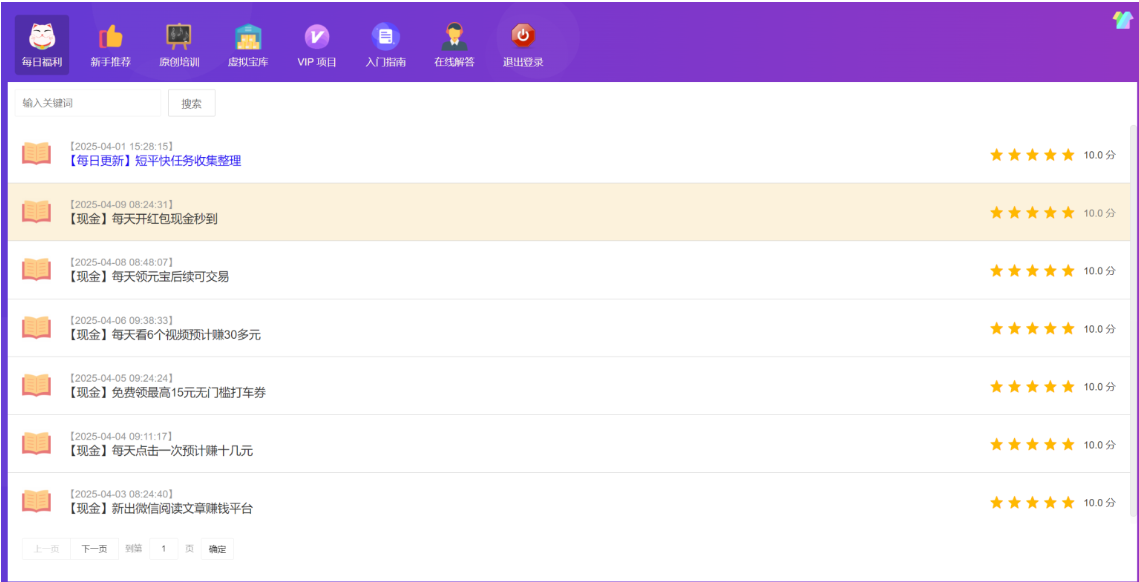Click the 输入关键词 search field

click(x=87, y=103)
